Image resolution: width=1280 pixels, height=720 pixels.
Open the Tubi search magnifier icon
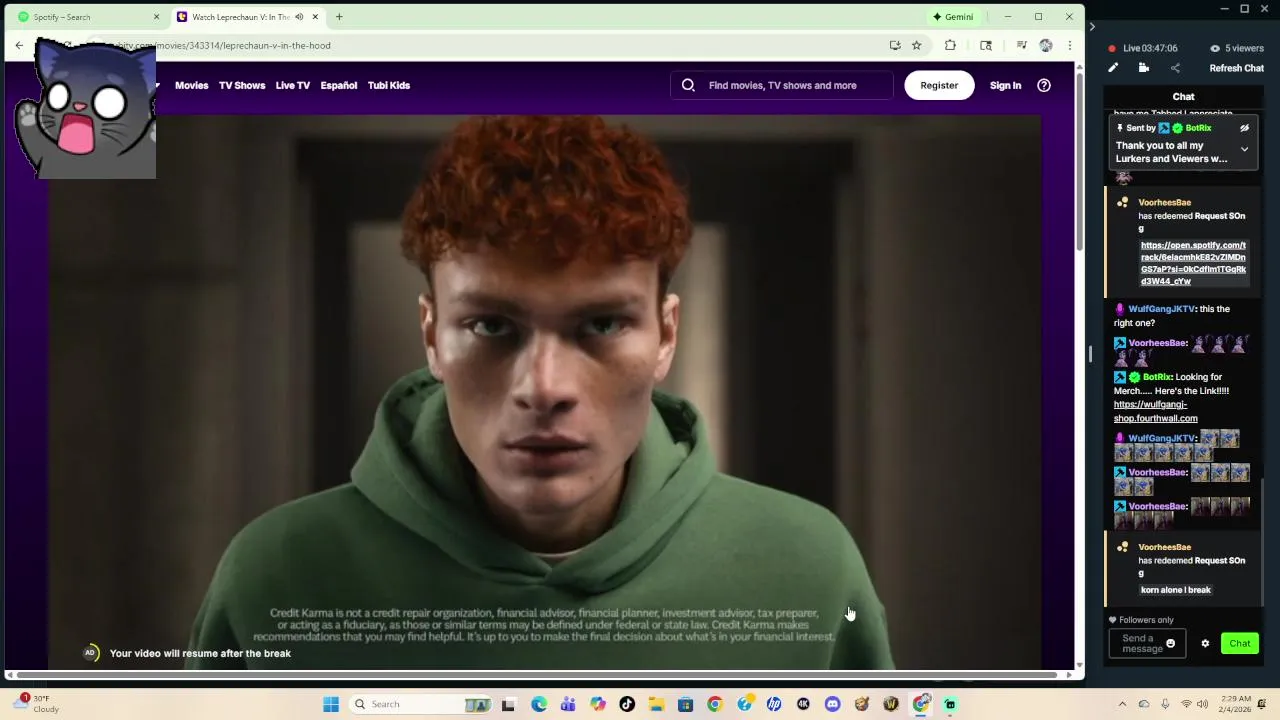pos(688,85)
